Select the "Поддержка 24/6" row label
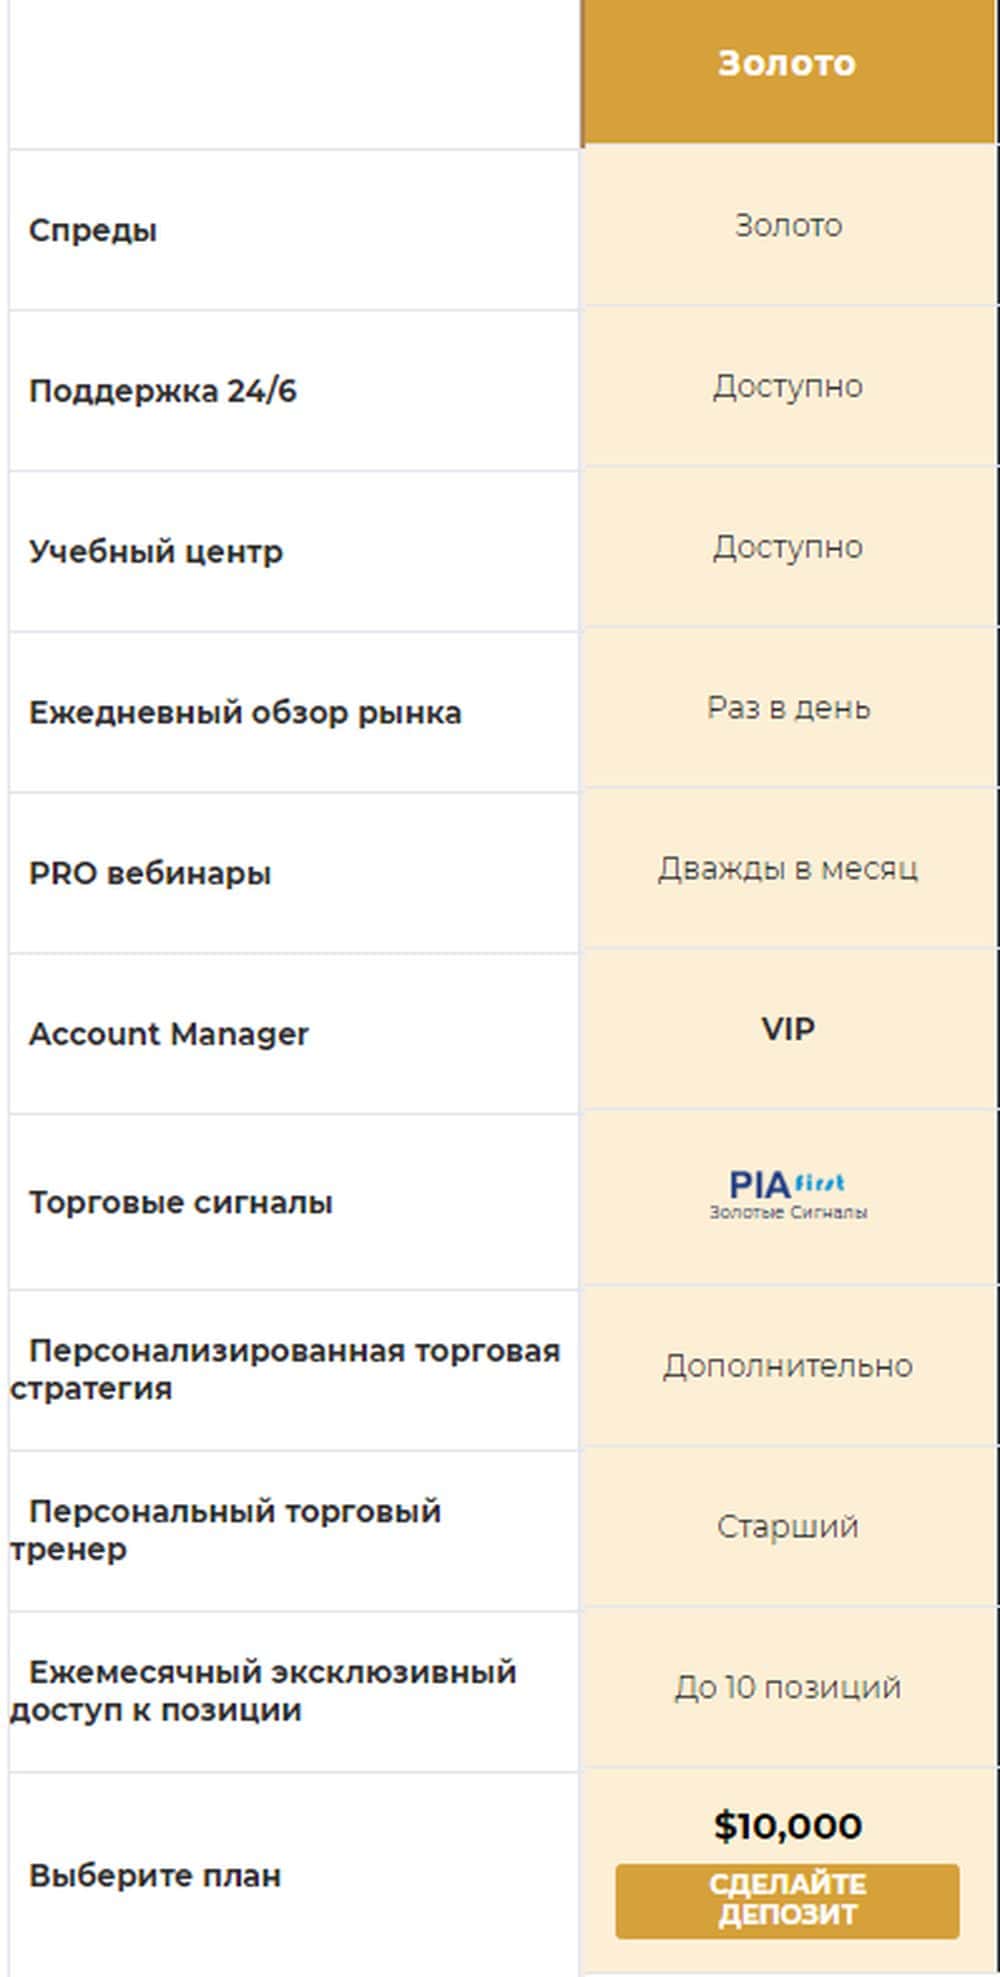The width and height of the screenshot is (1000, 1977). pos(163,390)
